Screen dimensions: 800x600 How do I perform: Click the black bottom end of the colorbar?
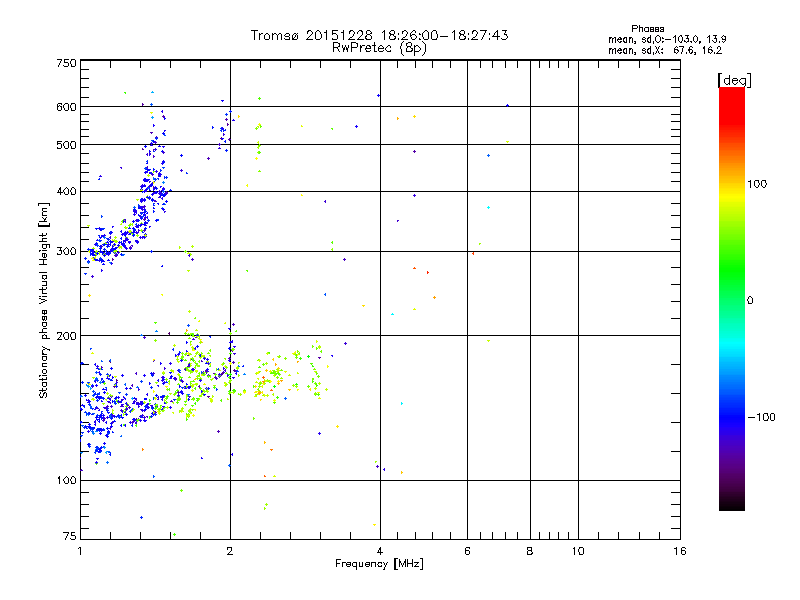click(731, 505)
